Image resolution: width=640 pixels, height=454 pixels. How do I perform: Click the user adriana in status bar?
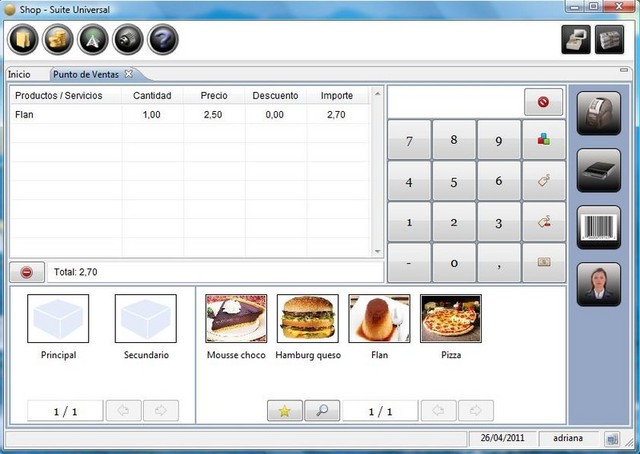(568, 438)
